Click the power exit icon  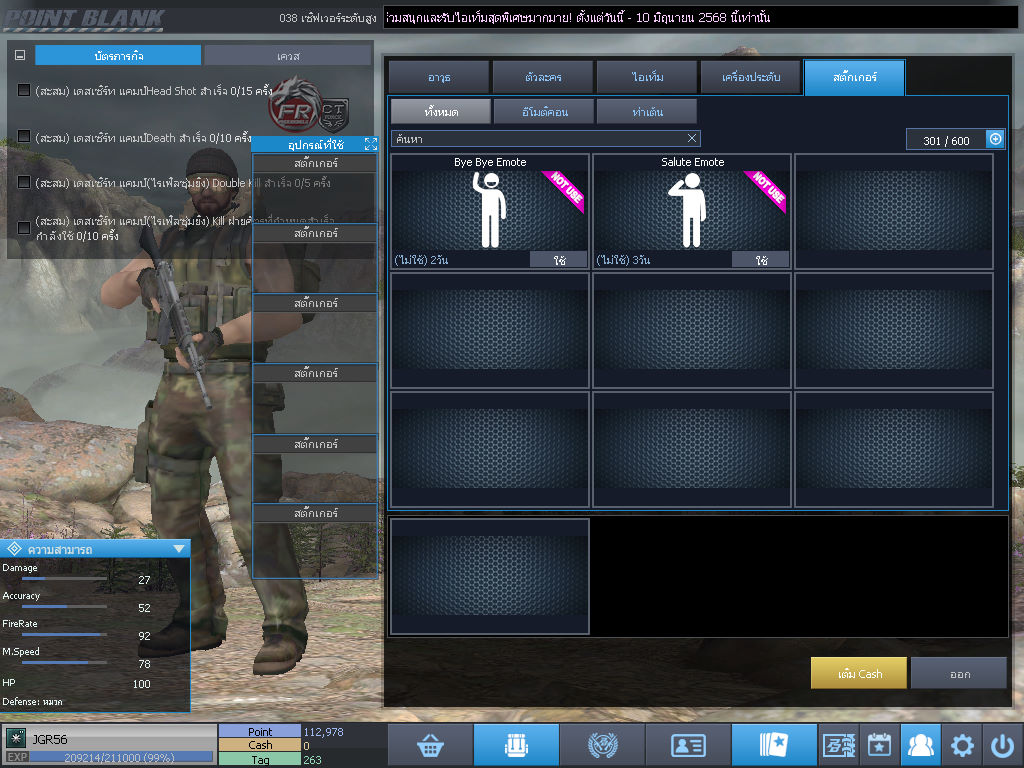pos(1002,745)
